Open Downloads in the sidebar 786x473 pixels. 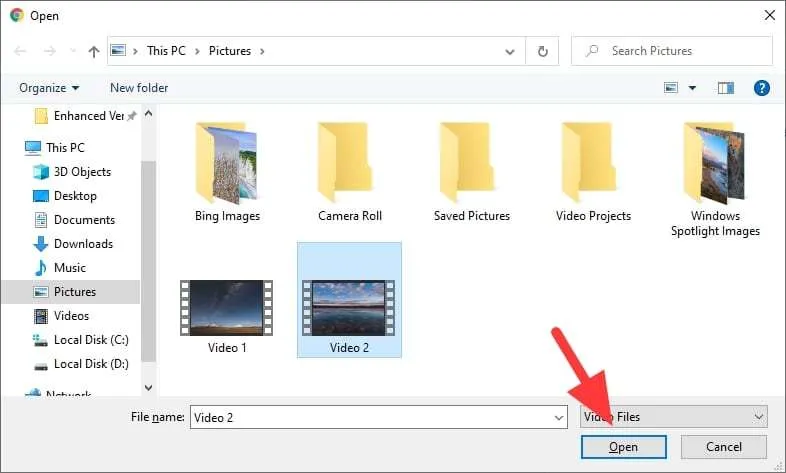(x=73, y=244)
